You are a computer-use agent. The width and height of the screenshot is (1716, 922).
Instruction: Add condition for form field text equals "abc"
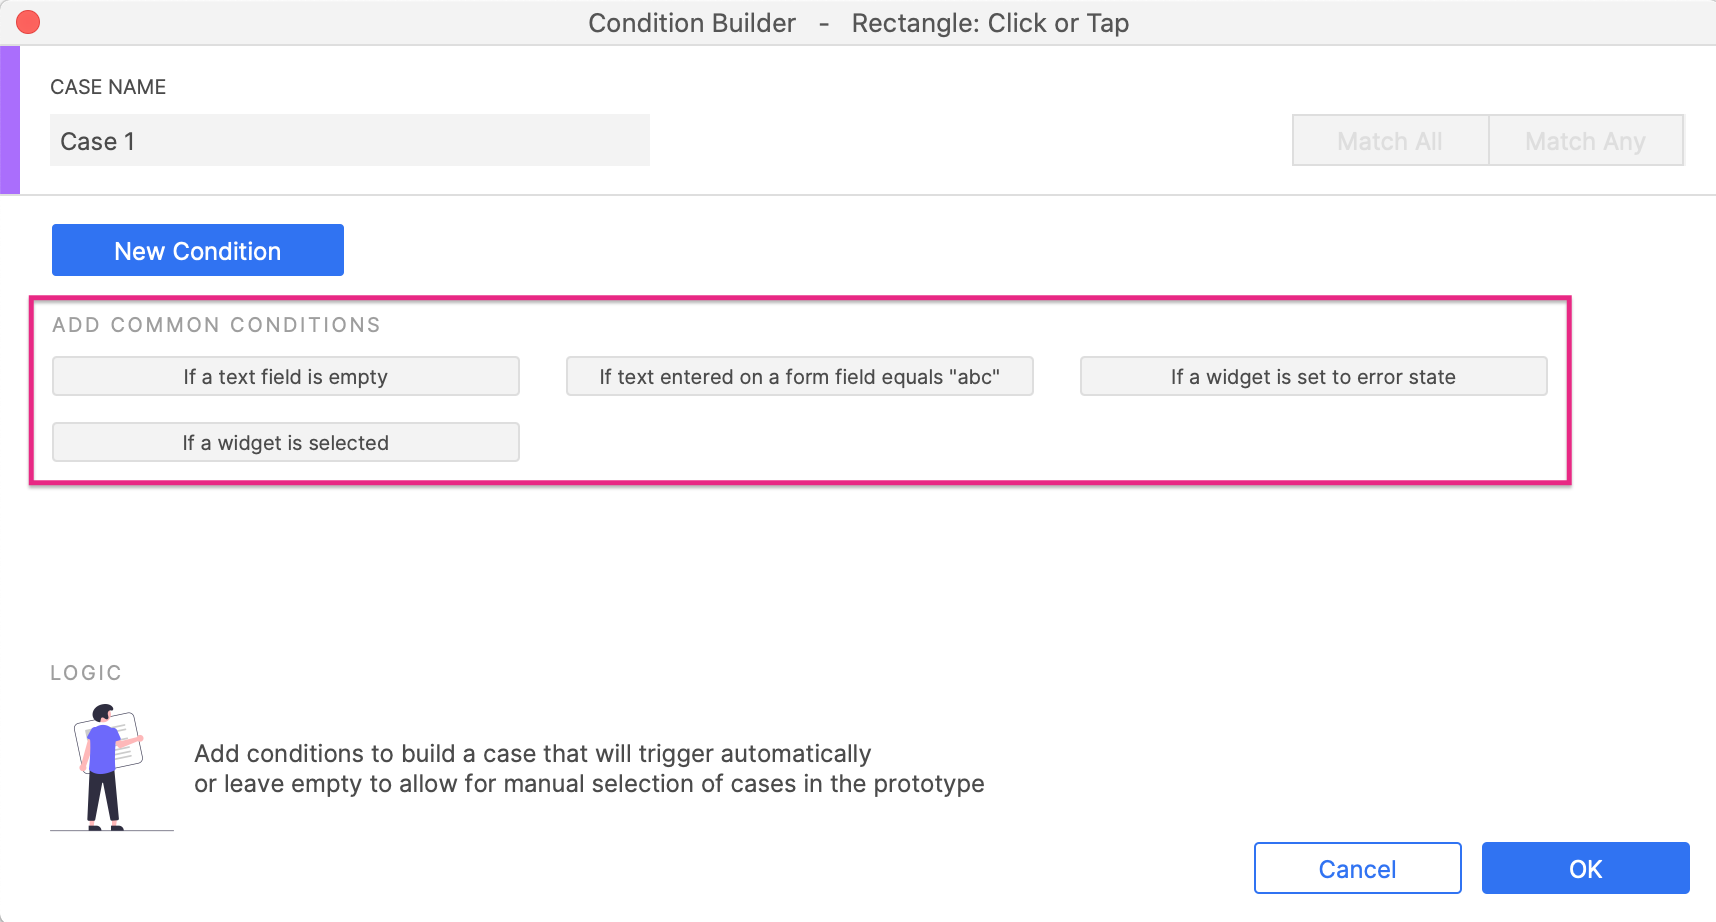(799, 377)
